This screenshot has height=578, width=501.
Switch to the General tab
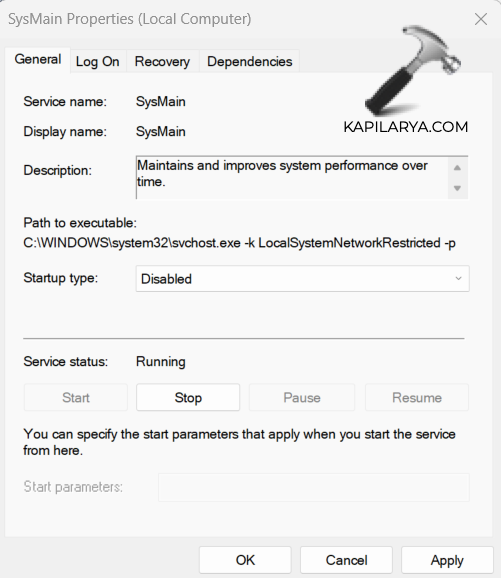pyautogui.click(x=38, y=60)
